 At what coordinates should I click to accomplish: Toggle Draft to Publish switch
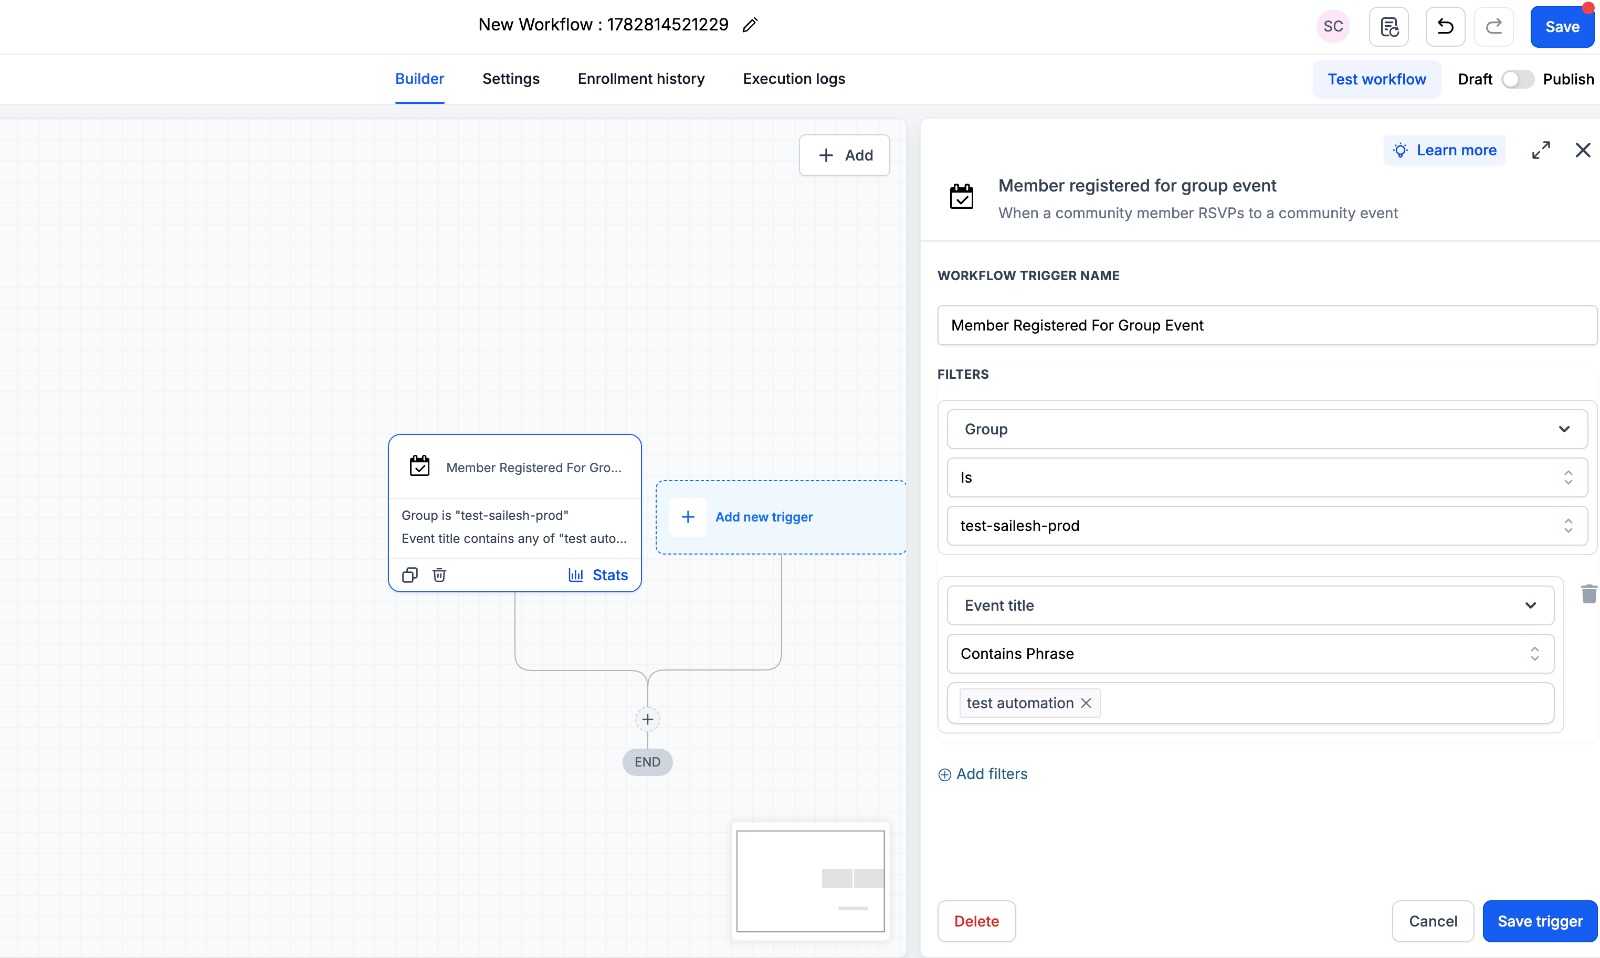pyautogui.click(x=1517, y=79)
